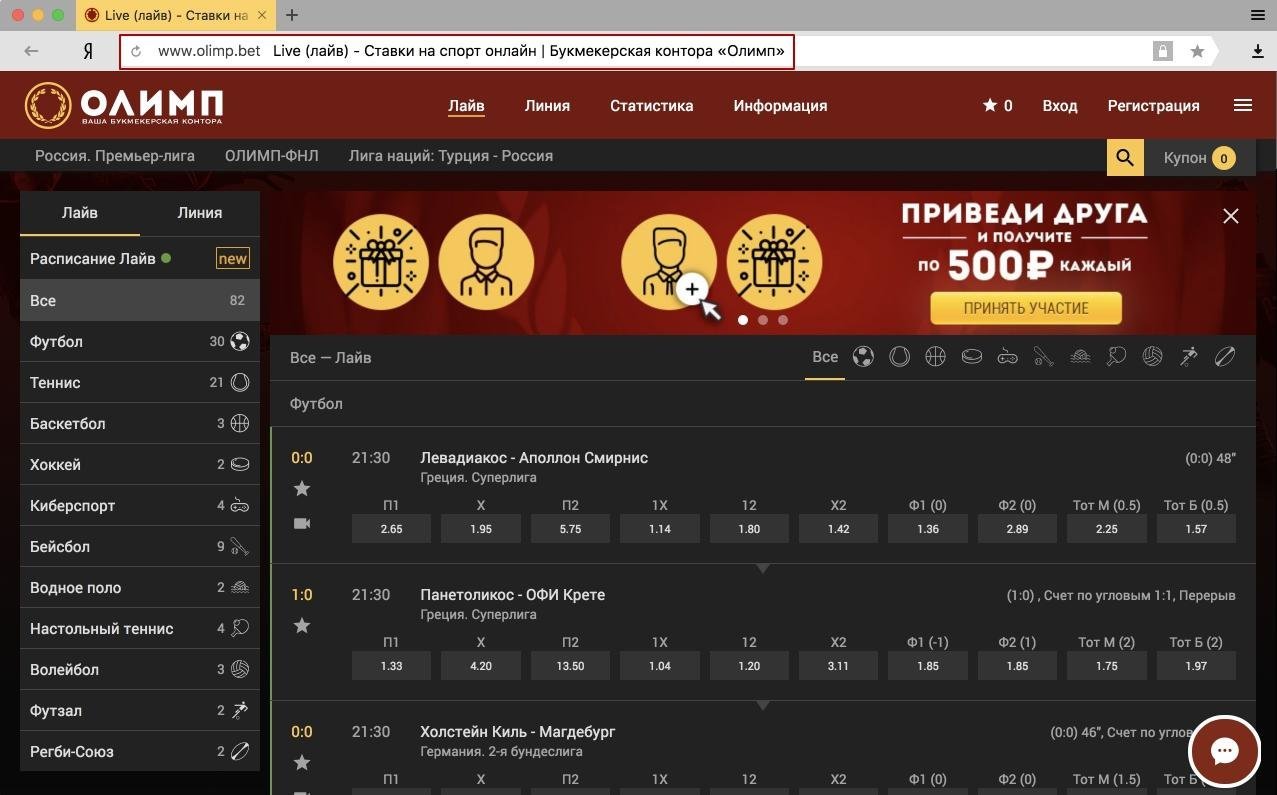This screenshot has width=1277, height=795.
Task: Click the basketball sport filter icon
Action: (x=935, y=356)
